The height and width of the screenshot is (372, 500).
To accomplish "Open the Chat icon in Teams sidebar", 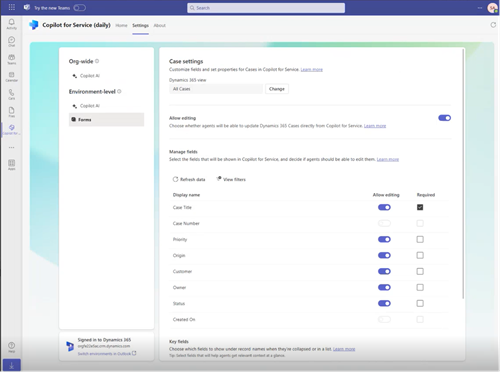I will 12,41.
